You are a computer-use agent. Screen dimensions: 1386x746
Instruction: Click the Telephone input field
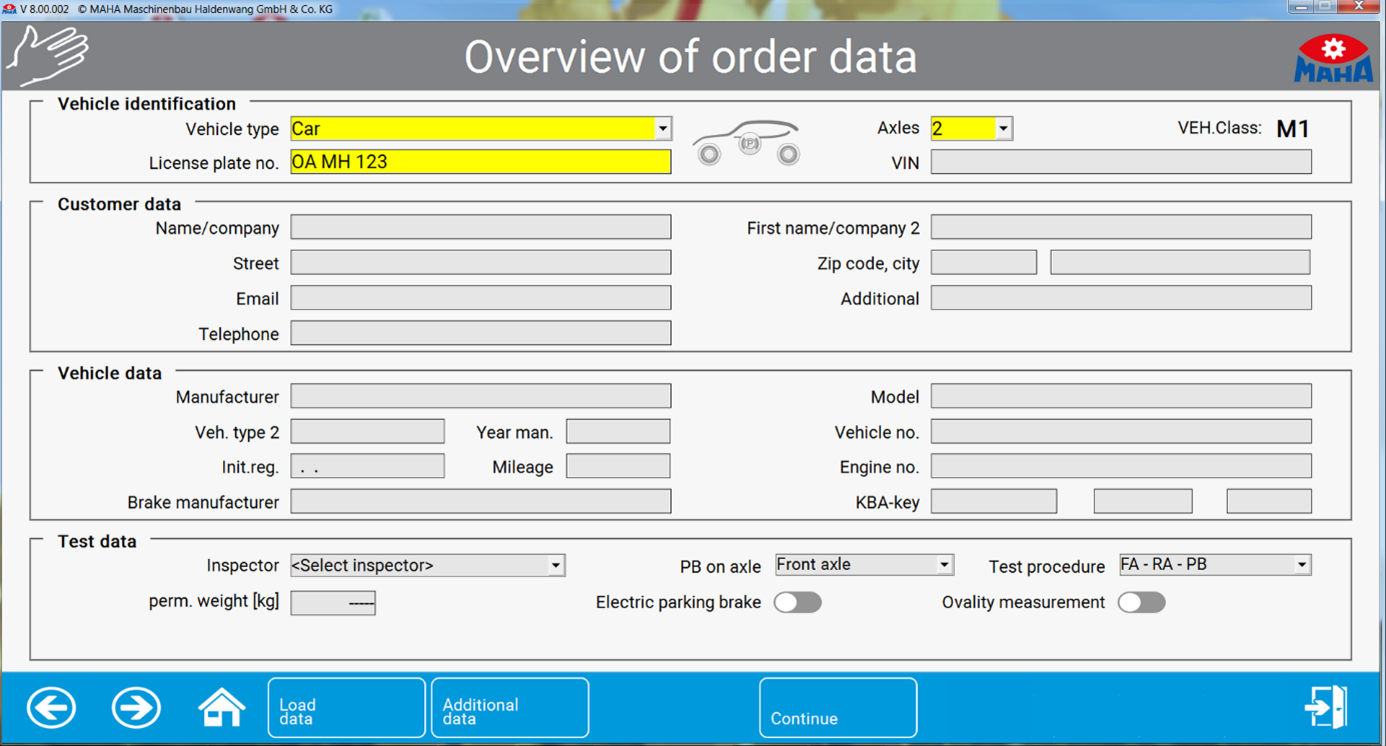tap(481, 333)
